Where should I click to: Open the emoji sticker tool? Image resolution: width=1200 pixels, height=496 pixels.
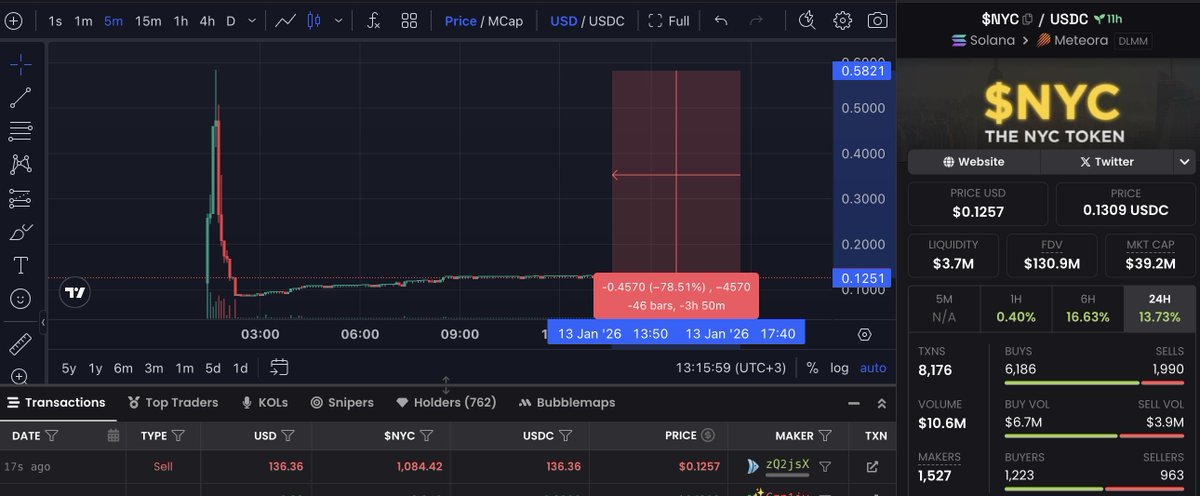[20, 299]
